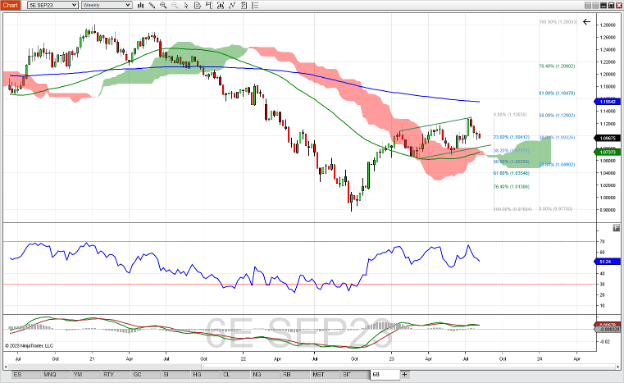Open the data series properties icon
624x384 pixels.
[197, 5]
